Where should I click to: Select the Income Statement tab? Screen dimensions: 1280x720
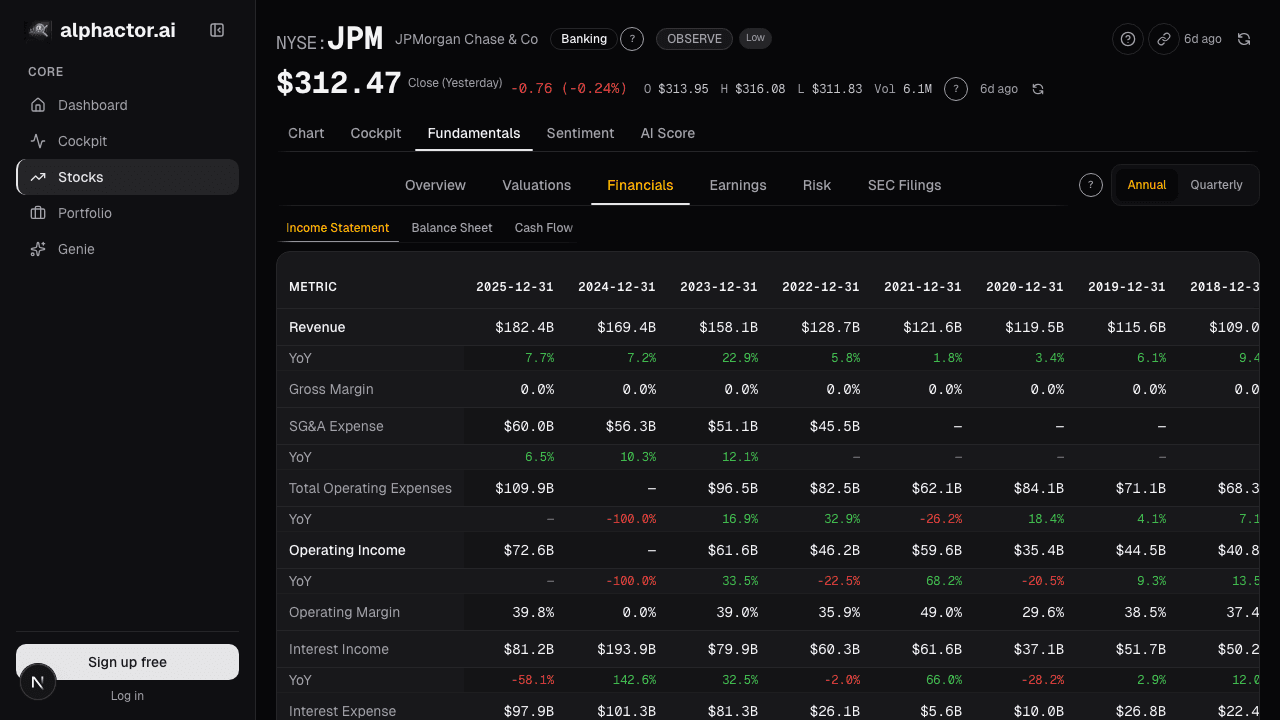pyautogui.click(x=338, y=228)
